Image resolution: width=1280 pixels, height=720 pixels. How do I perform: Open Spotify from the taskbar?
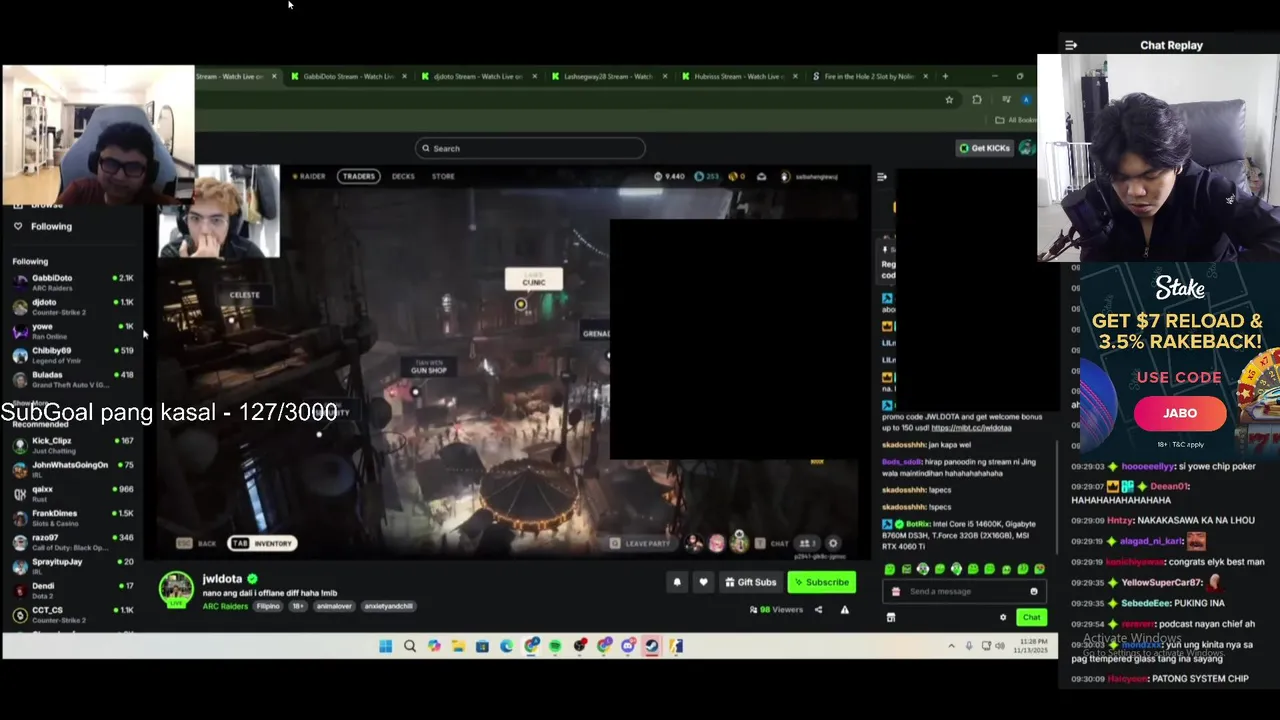555,646
